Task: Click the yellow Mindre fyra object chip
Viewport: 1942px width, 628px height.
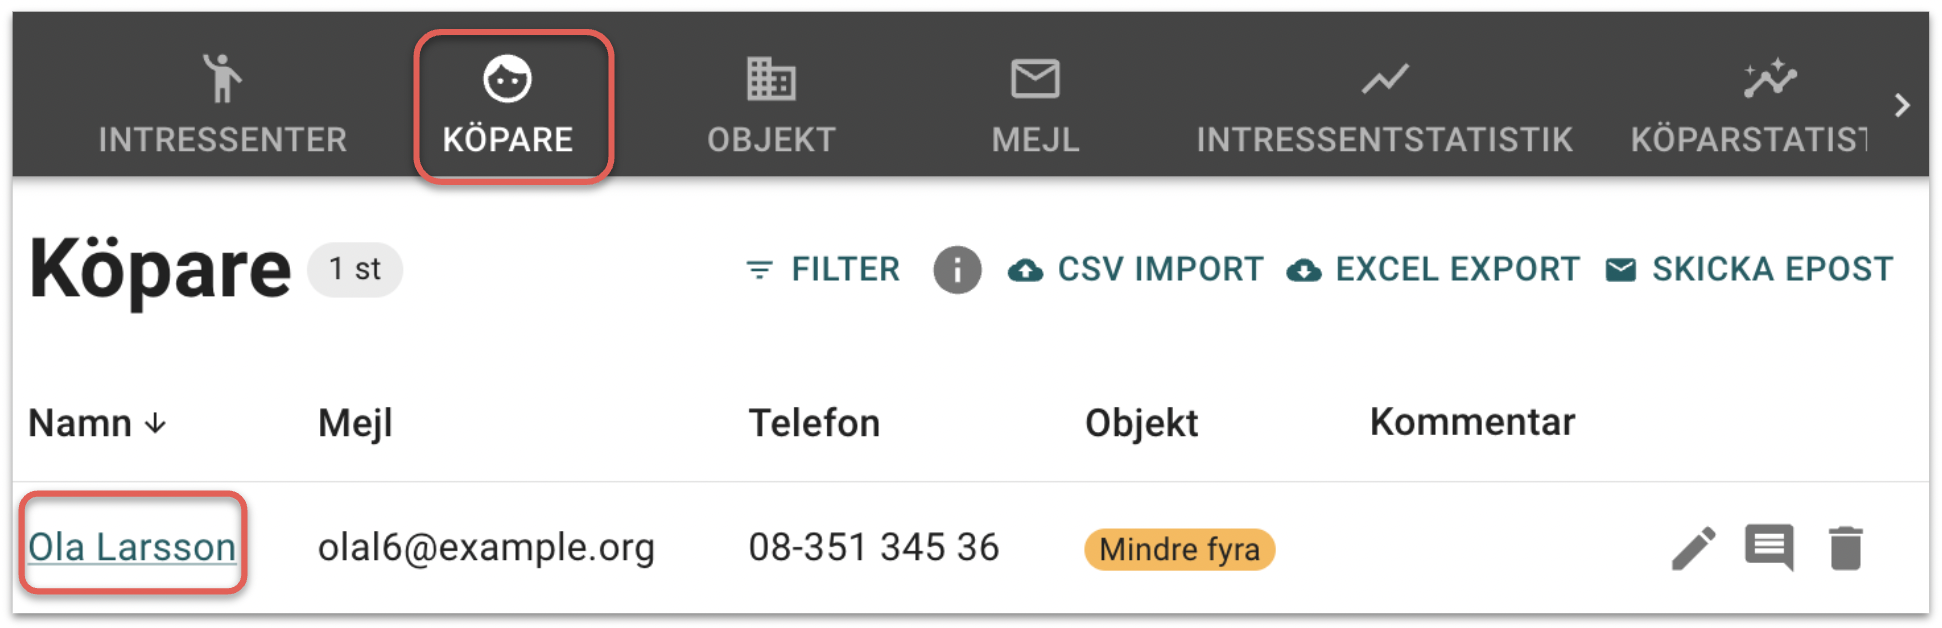Action: [x=1179, y=550]
